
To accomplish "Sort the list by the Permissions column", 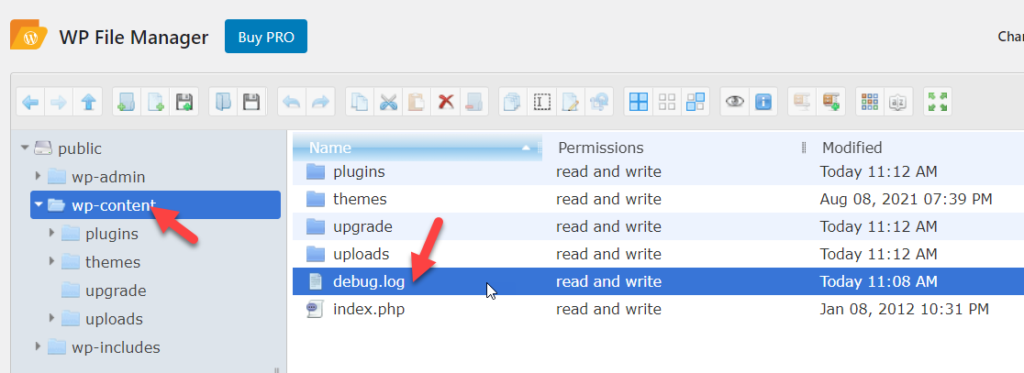I will pos(600,148).
